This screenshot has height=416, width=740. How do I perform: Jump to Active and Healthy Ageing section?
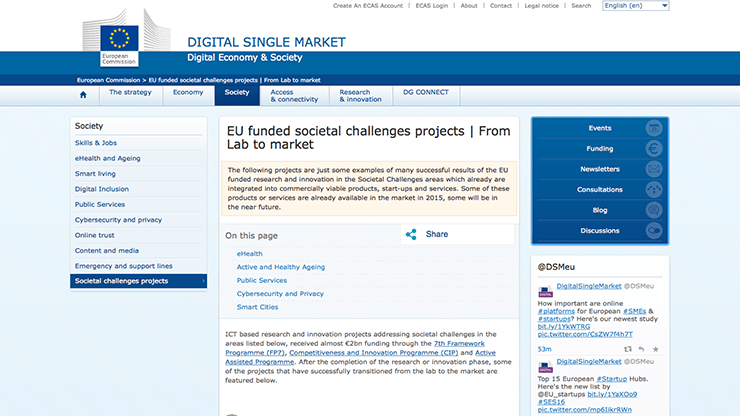click(x=281, y=267)
